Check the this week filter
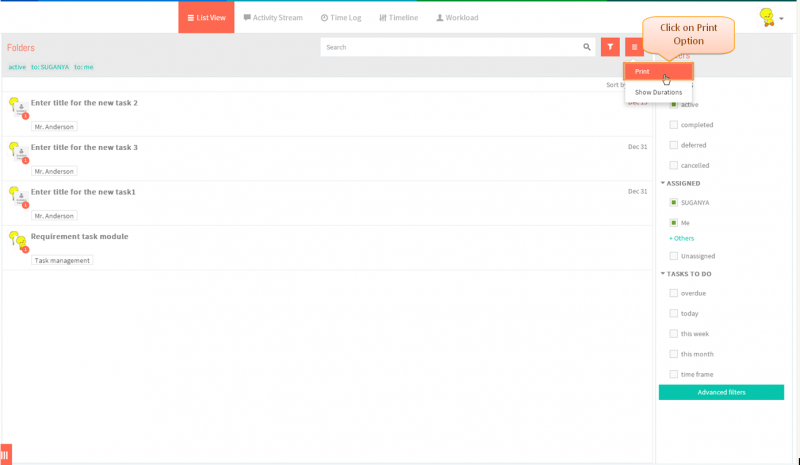800x465 pixels. (x=673, y=334)
